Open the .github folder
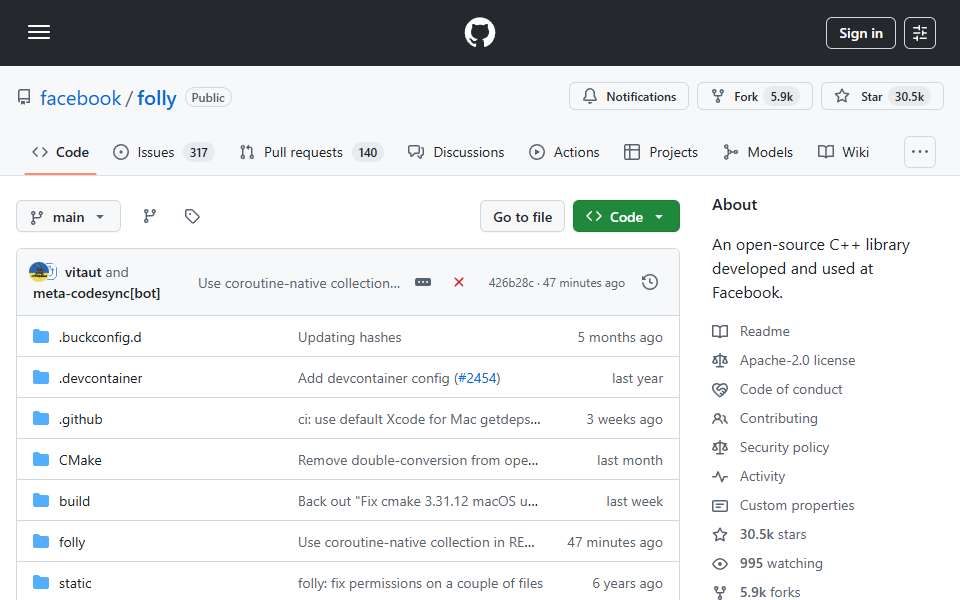 (81, 419)
